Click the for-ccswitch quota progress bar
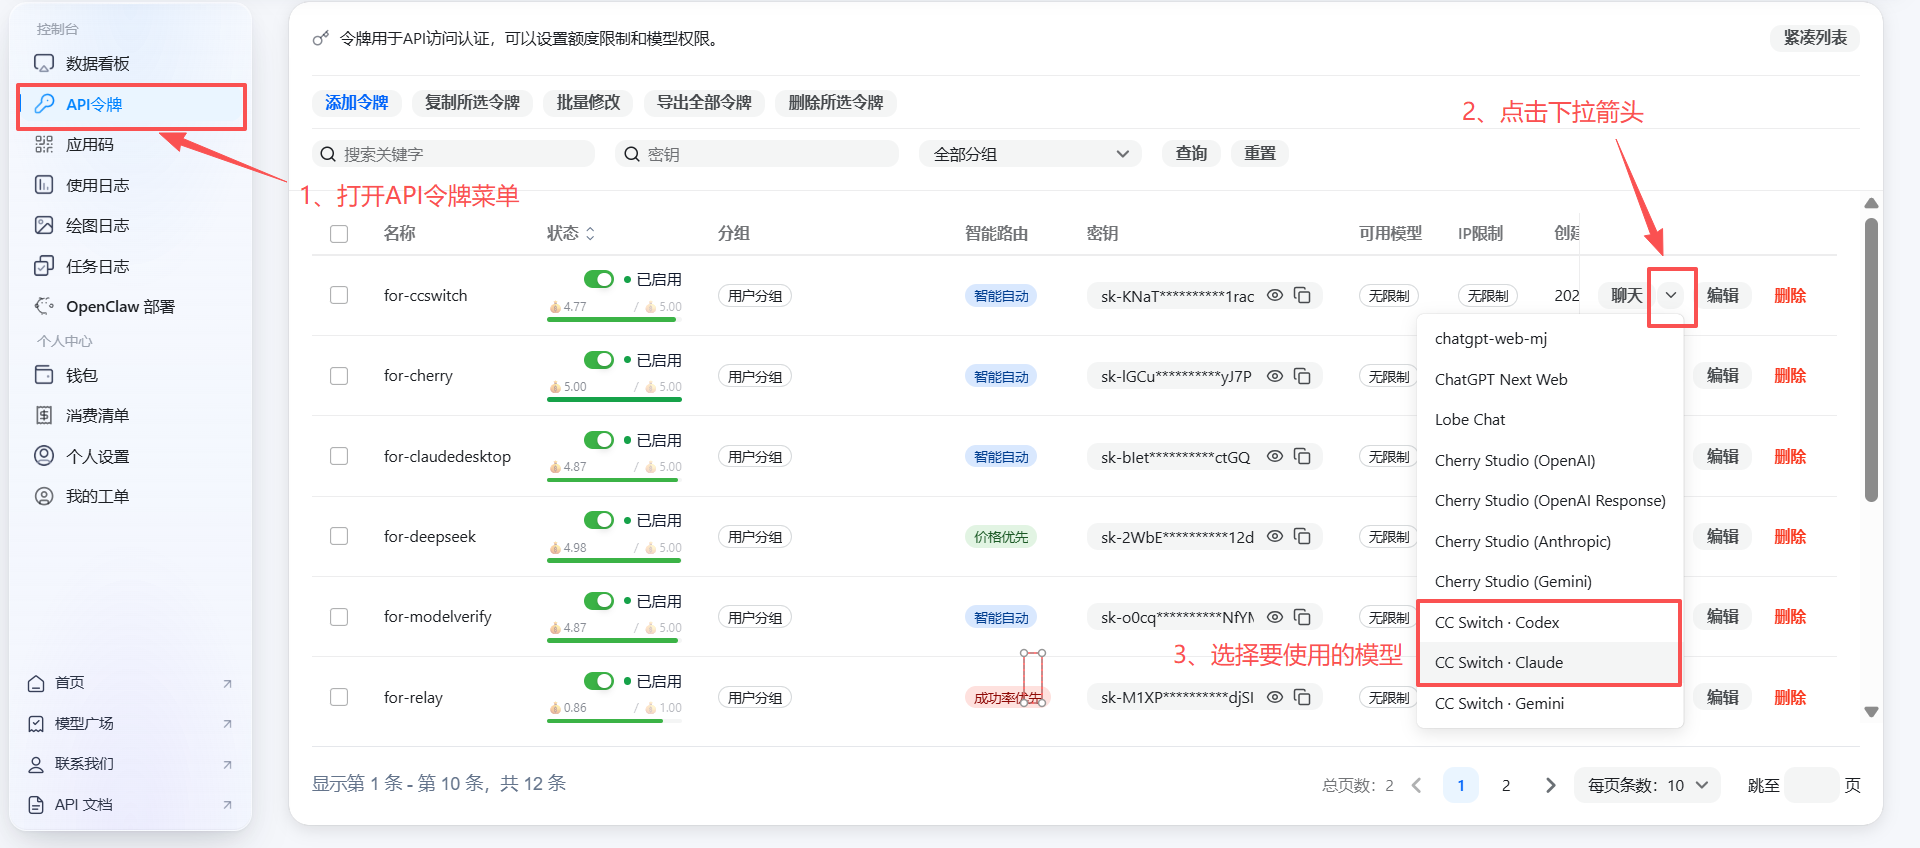 (614, 320)
